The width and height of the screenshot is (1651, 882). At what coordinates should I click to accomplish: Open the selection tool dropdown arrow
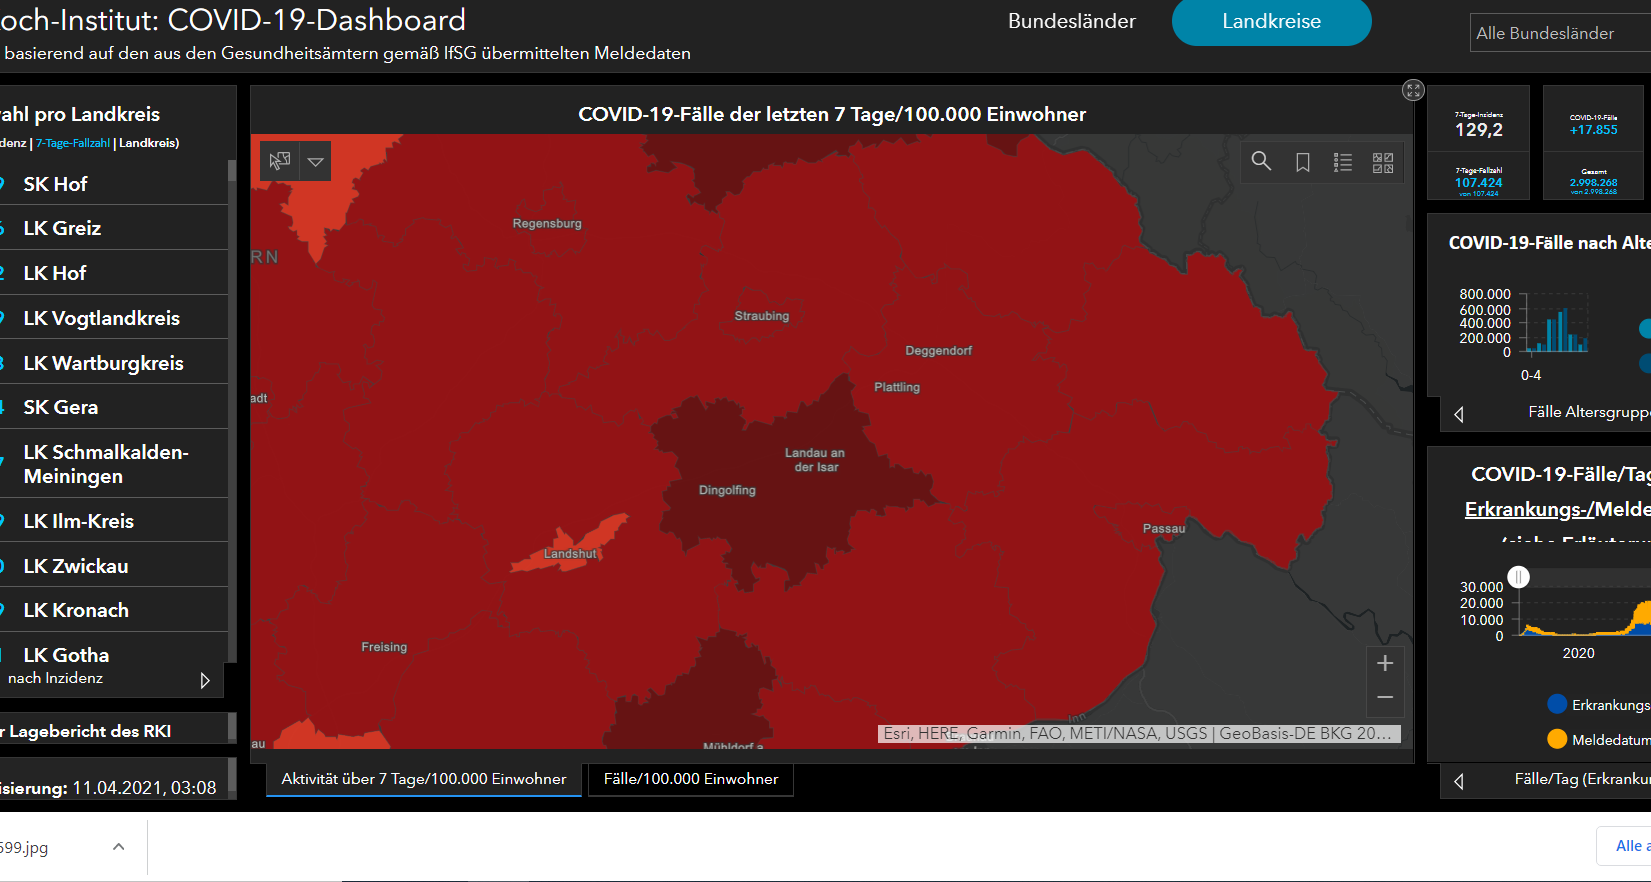tap(316, 161)
